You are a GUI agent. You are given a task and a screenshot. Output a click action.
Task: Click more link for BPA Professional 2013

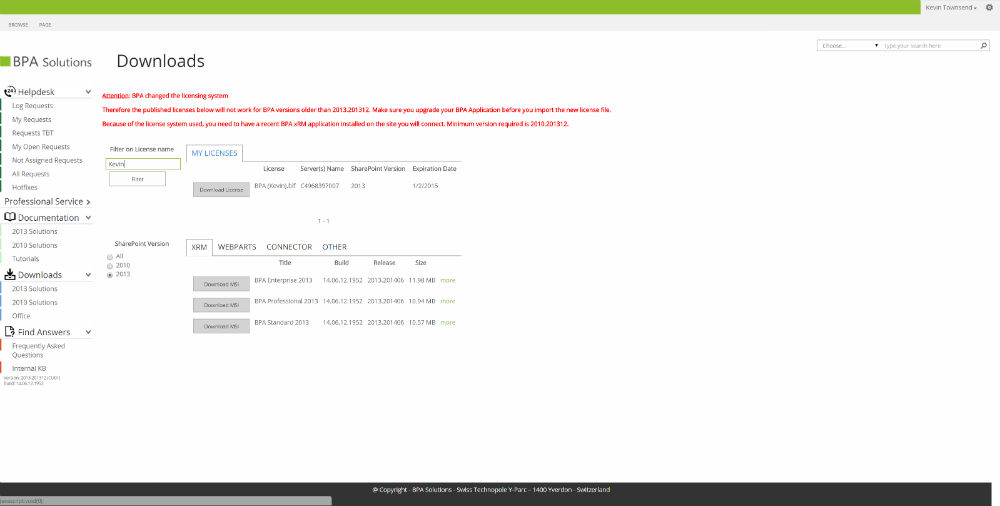tap(448, 301)
